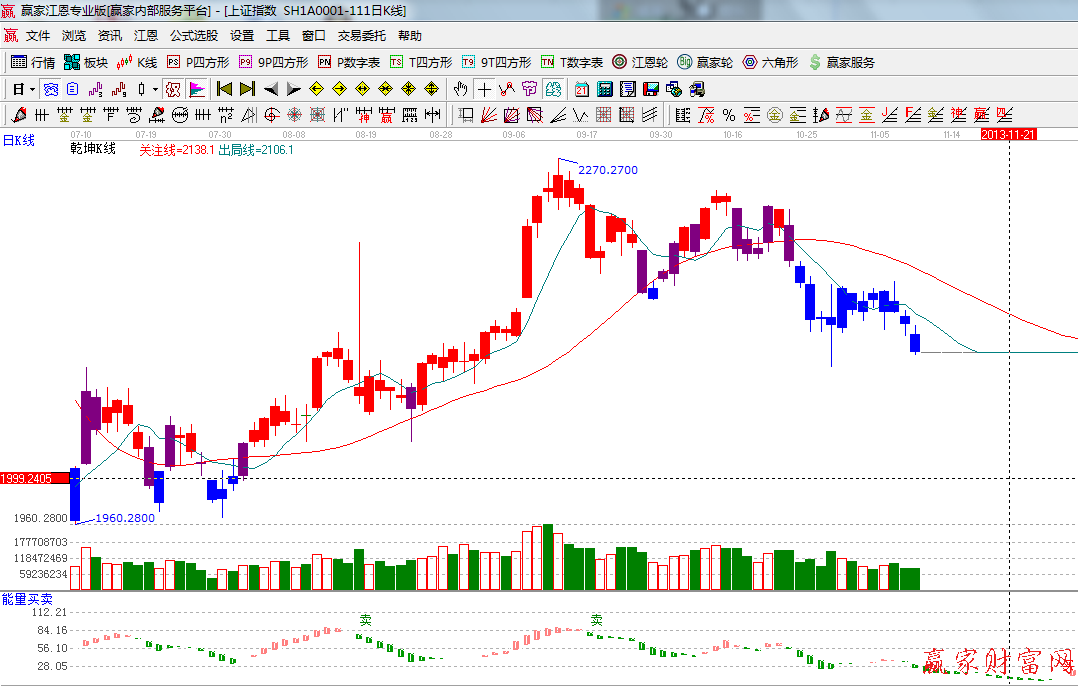The image size is (1078, 686).
Task: Click the 板块 sector button
Action: coord(86,62)
